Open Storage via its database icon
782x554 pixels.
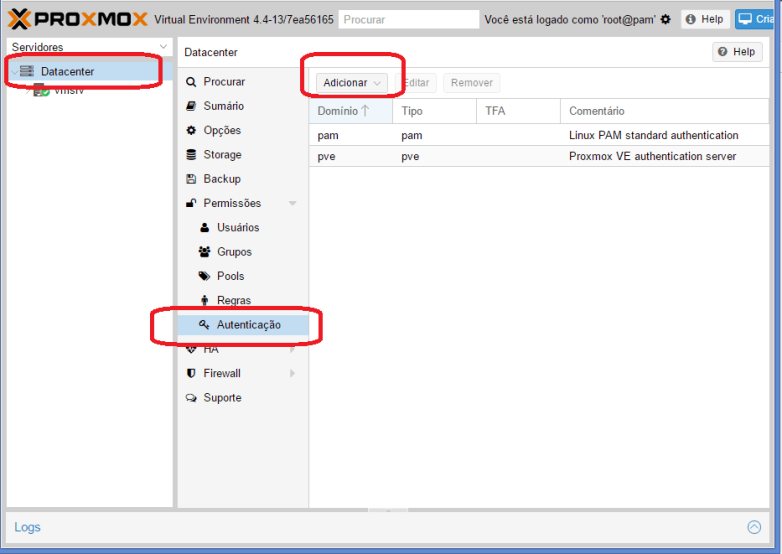(191, 155)
